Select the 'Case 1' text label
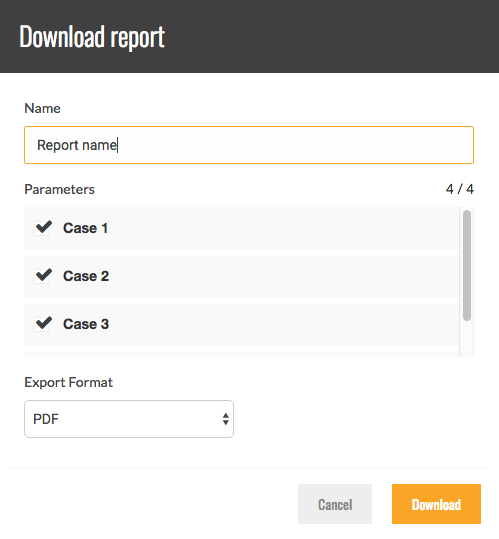The image size is (499, 539). (x=86, y=228)
